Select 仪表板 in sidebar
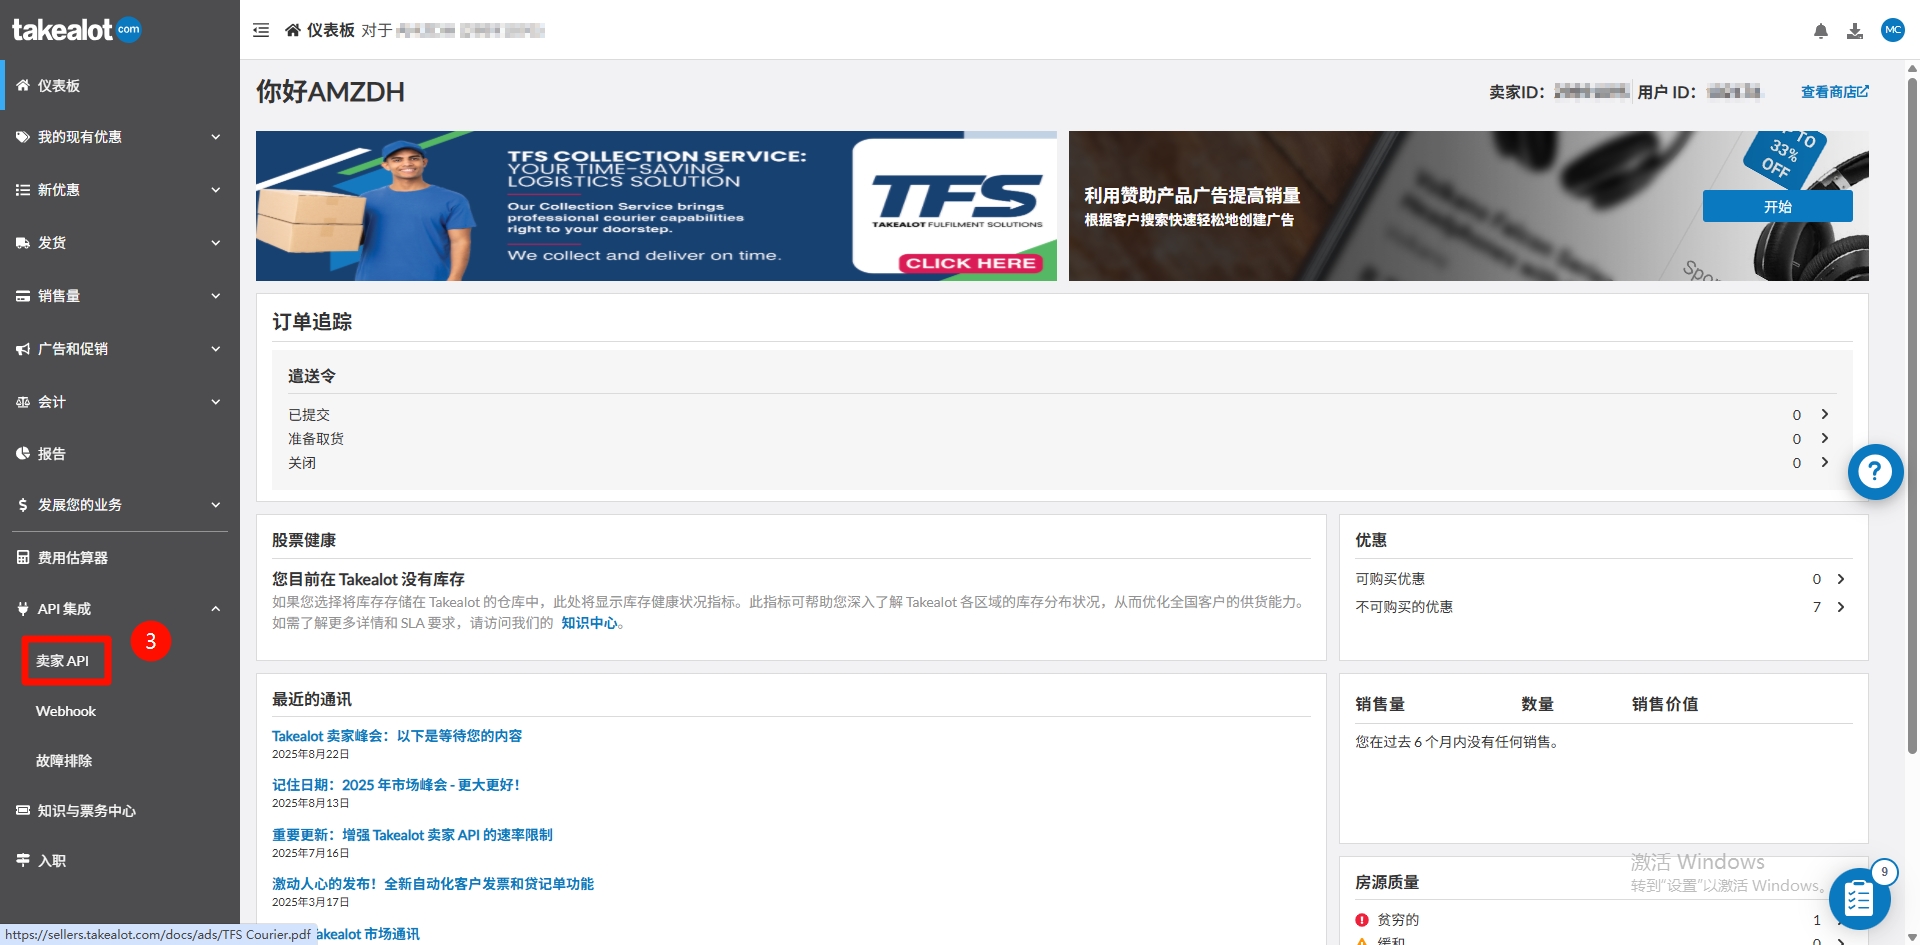This screenshot has height=945, width=1920. [x=120, y=85]
